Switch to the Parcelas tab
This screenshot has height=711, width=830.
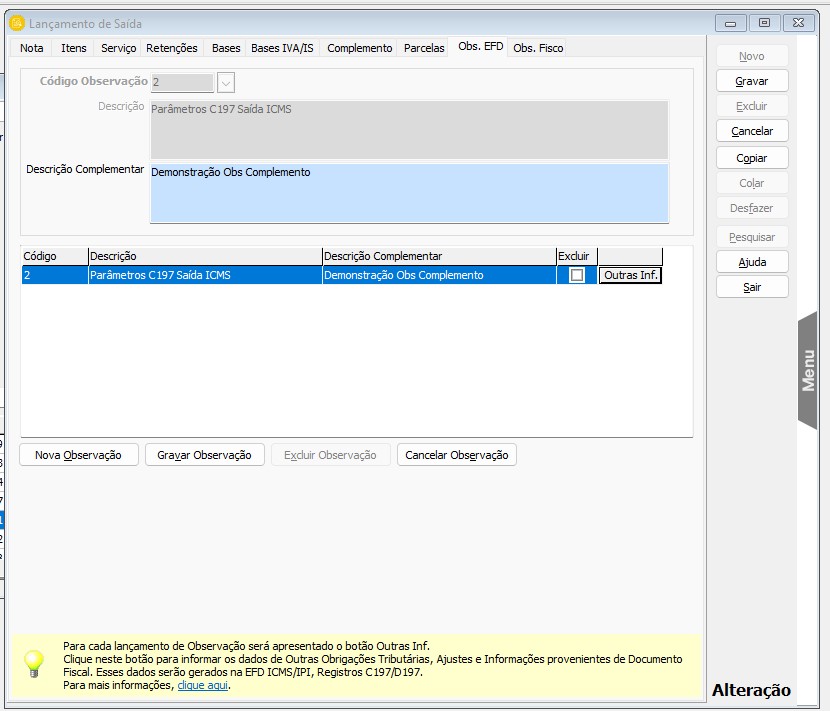point(424,48)
